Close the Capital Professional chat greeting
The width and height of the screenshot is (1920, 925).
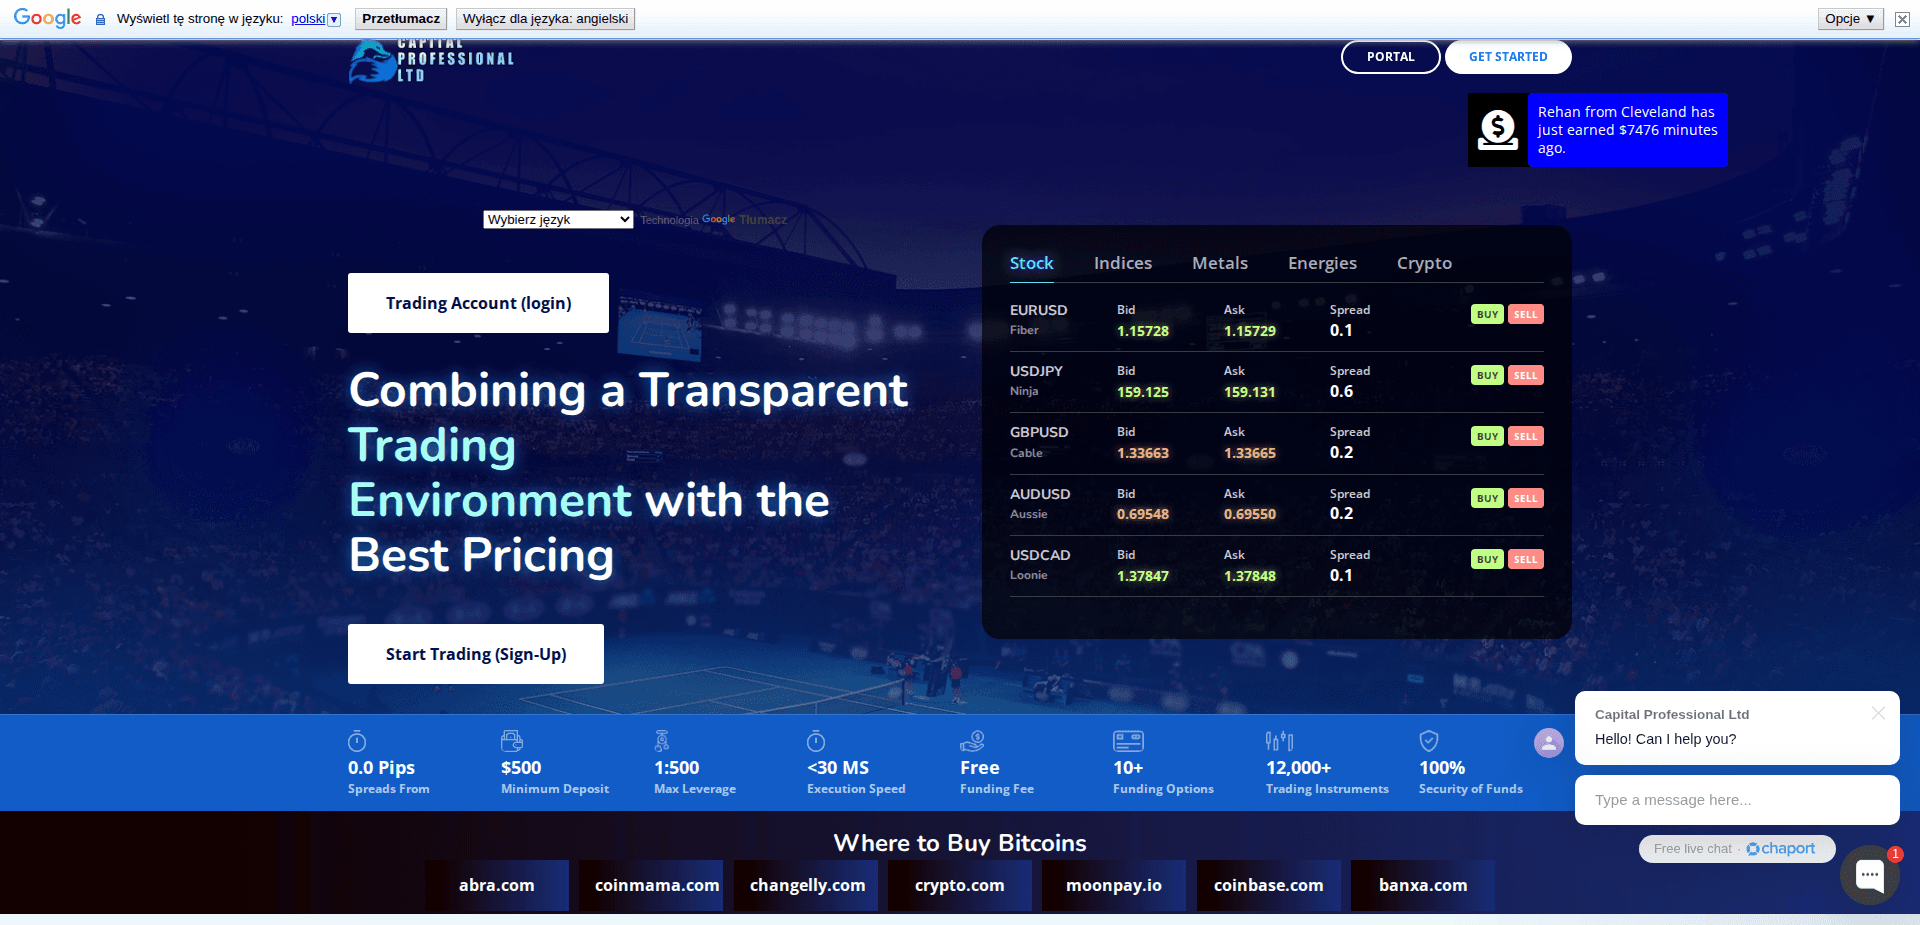coord(1878,713)
